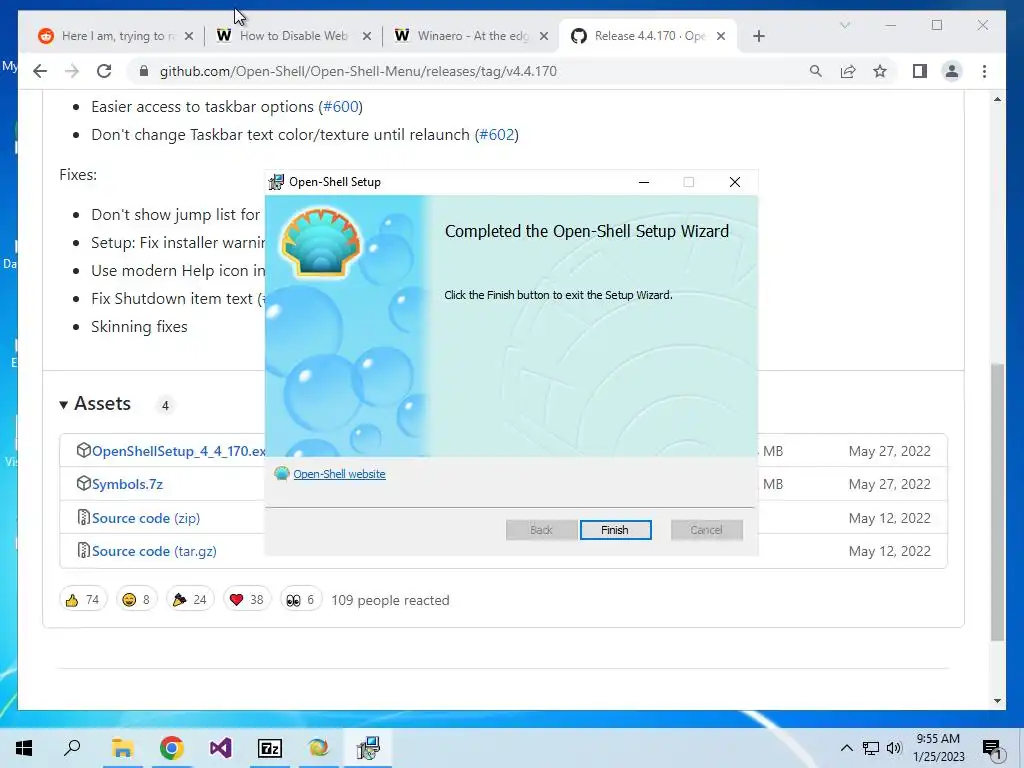Close the Winaero tab
The height and width of the screenshot is (768, 1024).
click(543, 36)
